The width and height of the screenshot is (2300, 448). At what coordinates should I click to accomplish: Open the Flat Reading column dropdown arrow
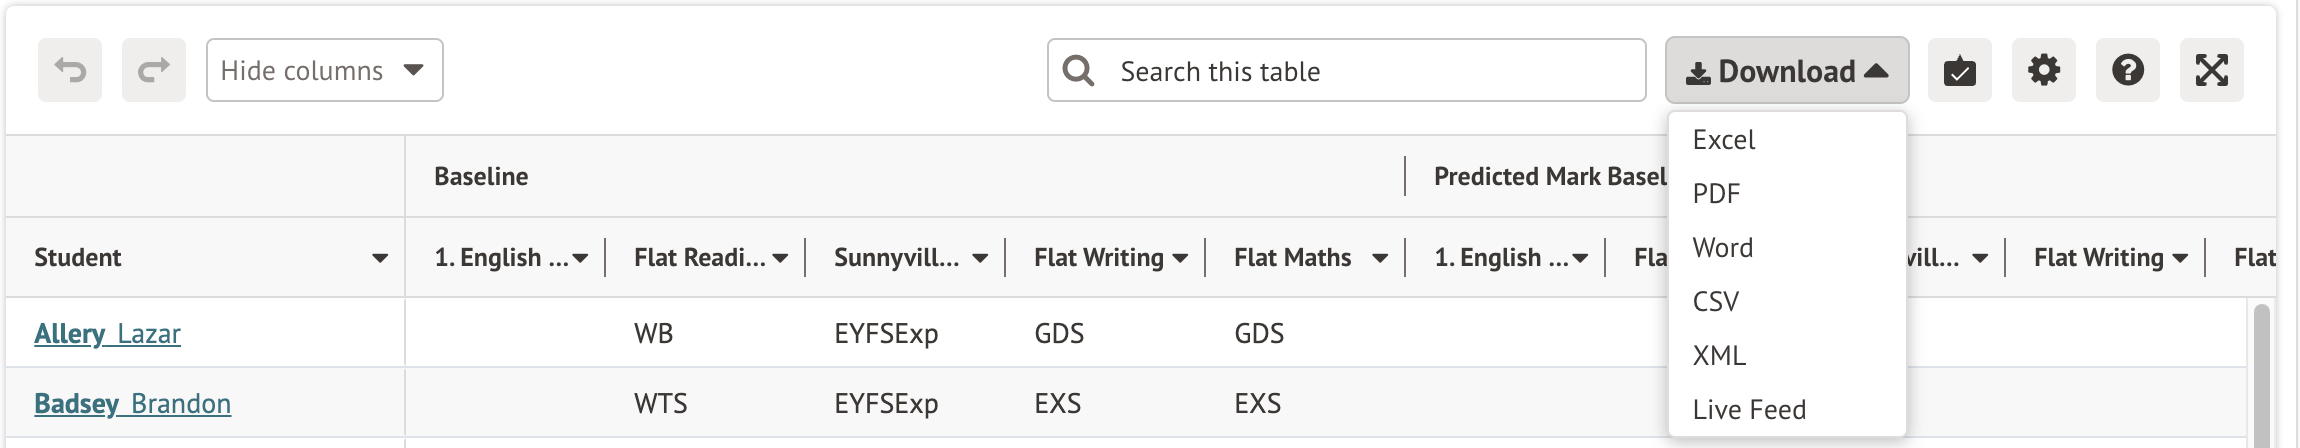point(780,258)
